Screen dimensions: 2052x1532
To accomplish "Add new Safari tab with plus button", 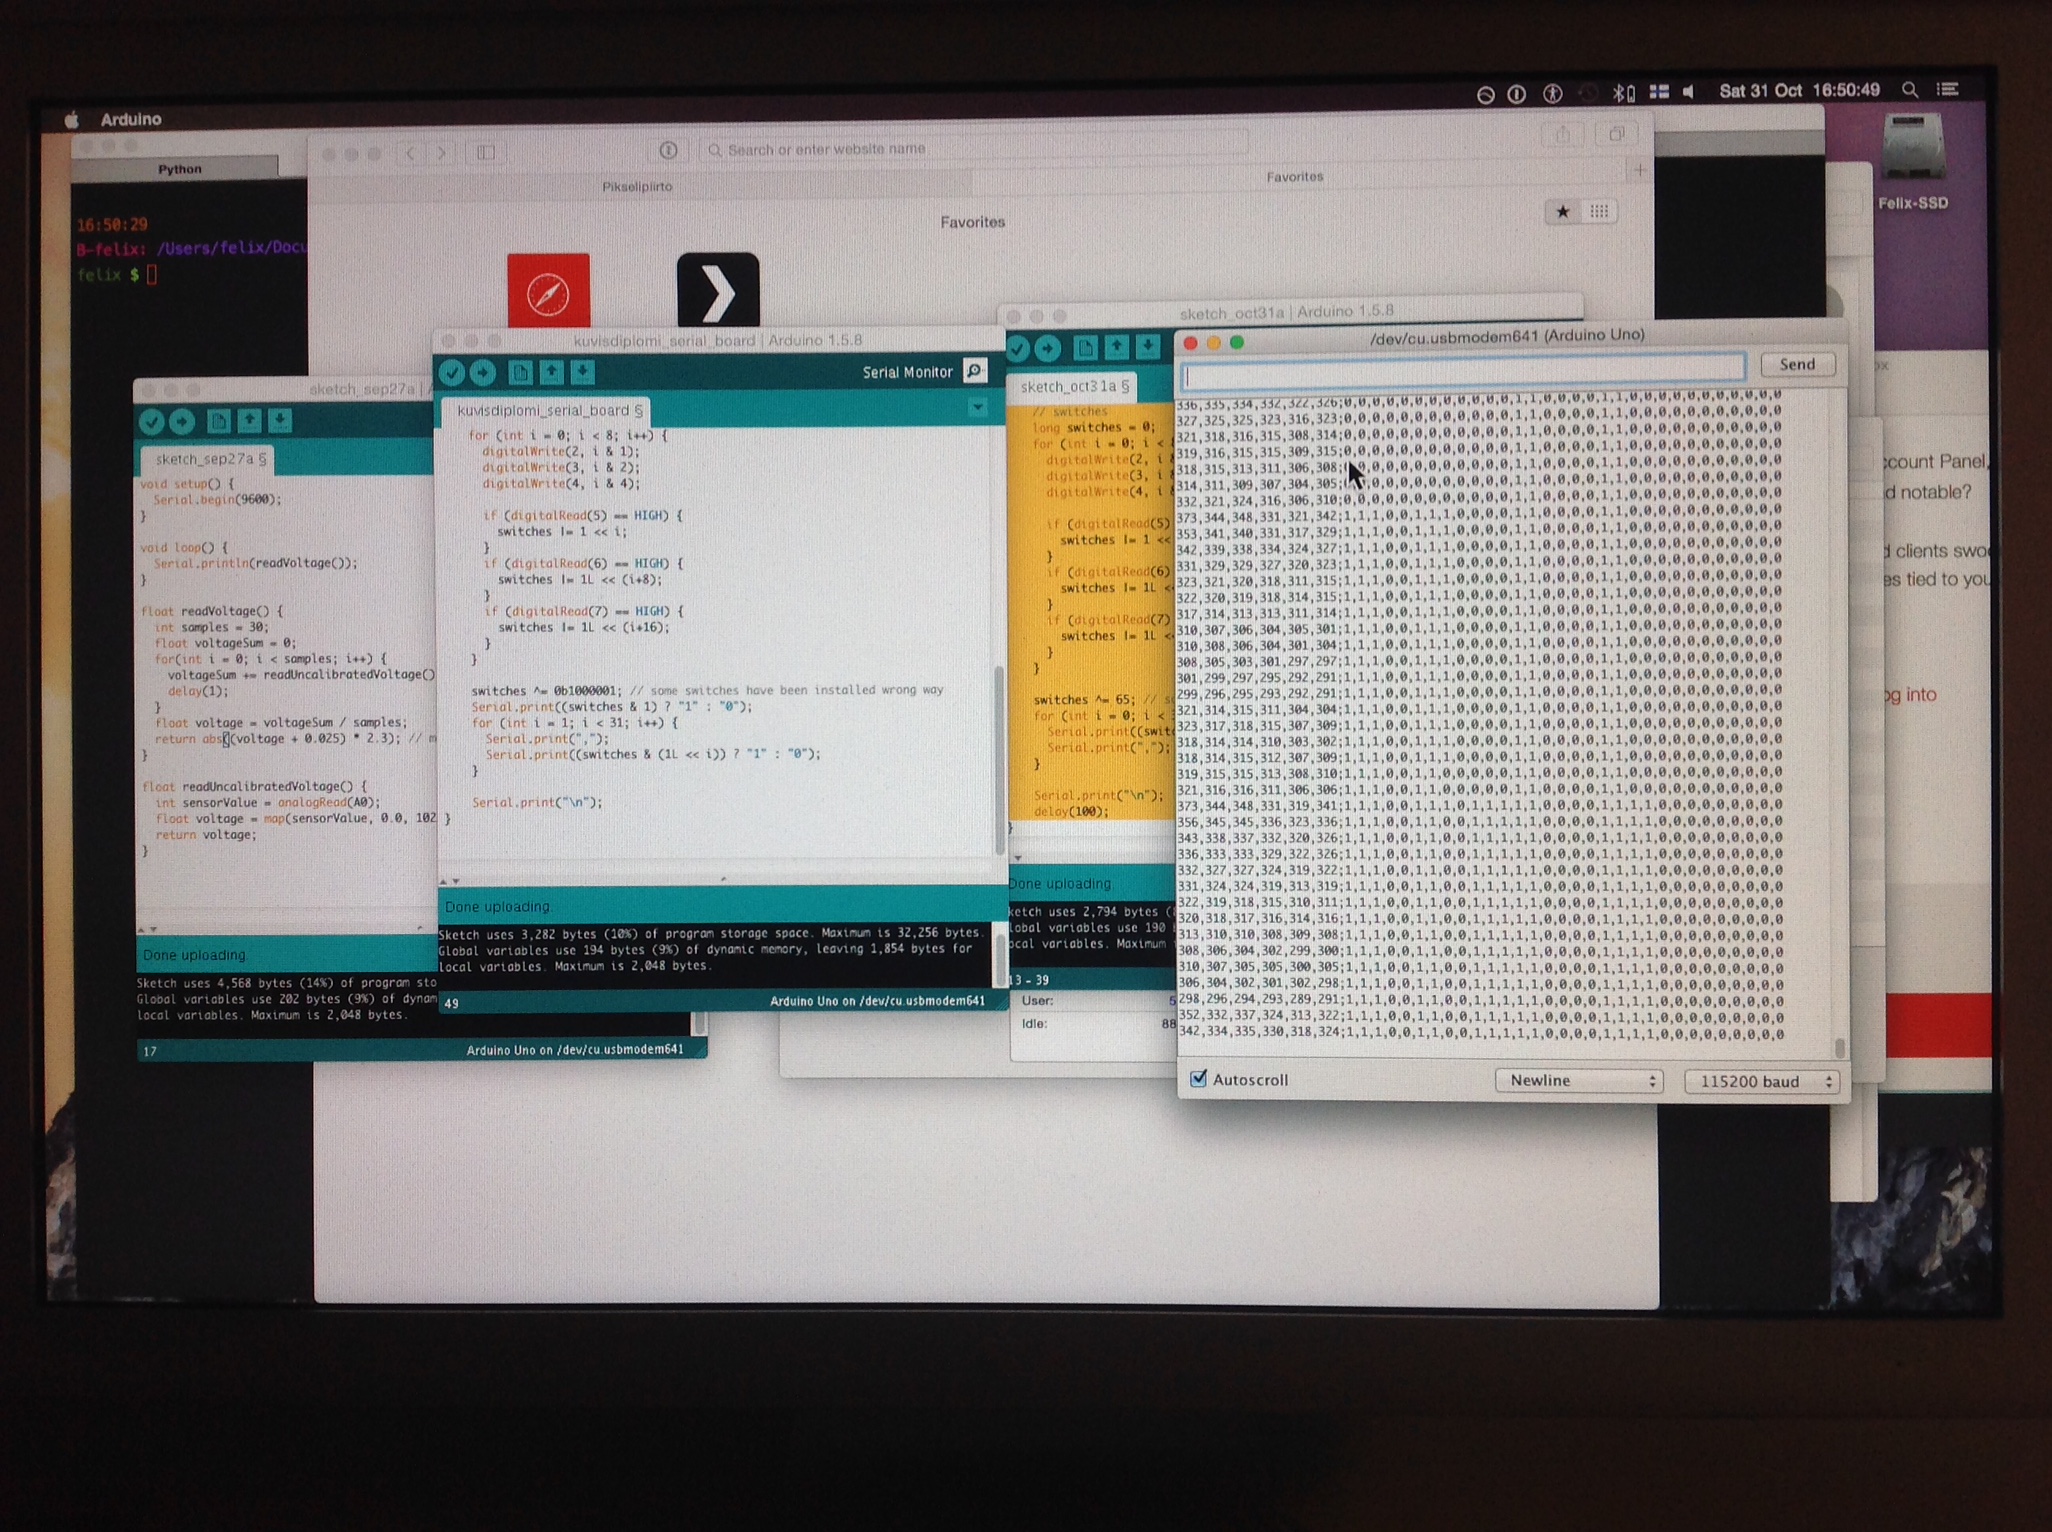I will pyautogui.click(x=1639, y=171).
